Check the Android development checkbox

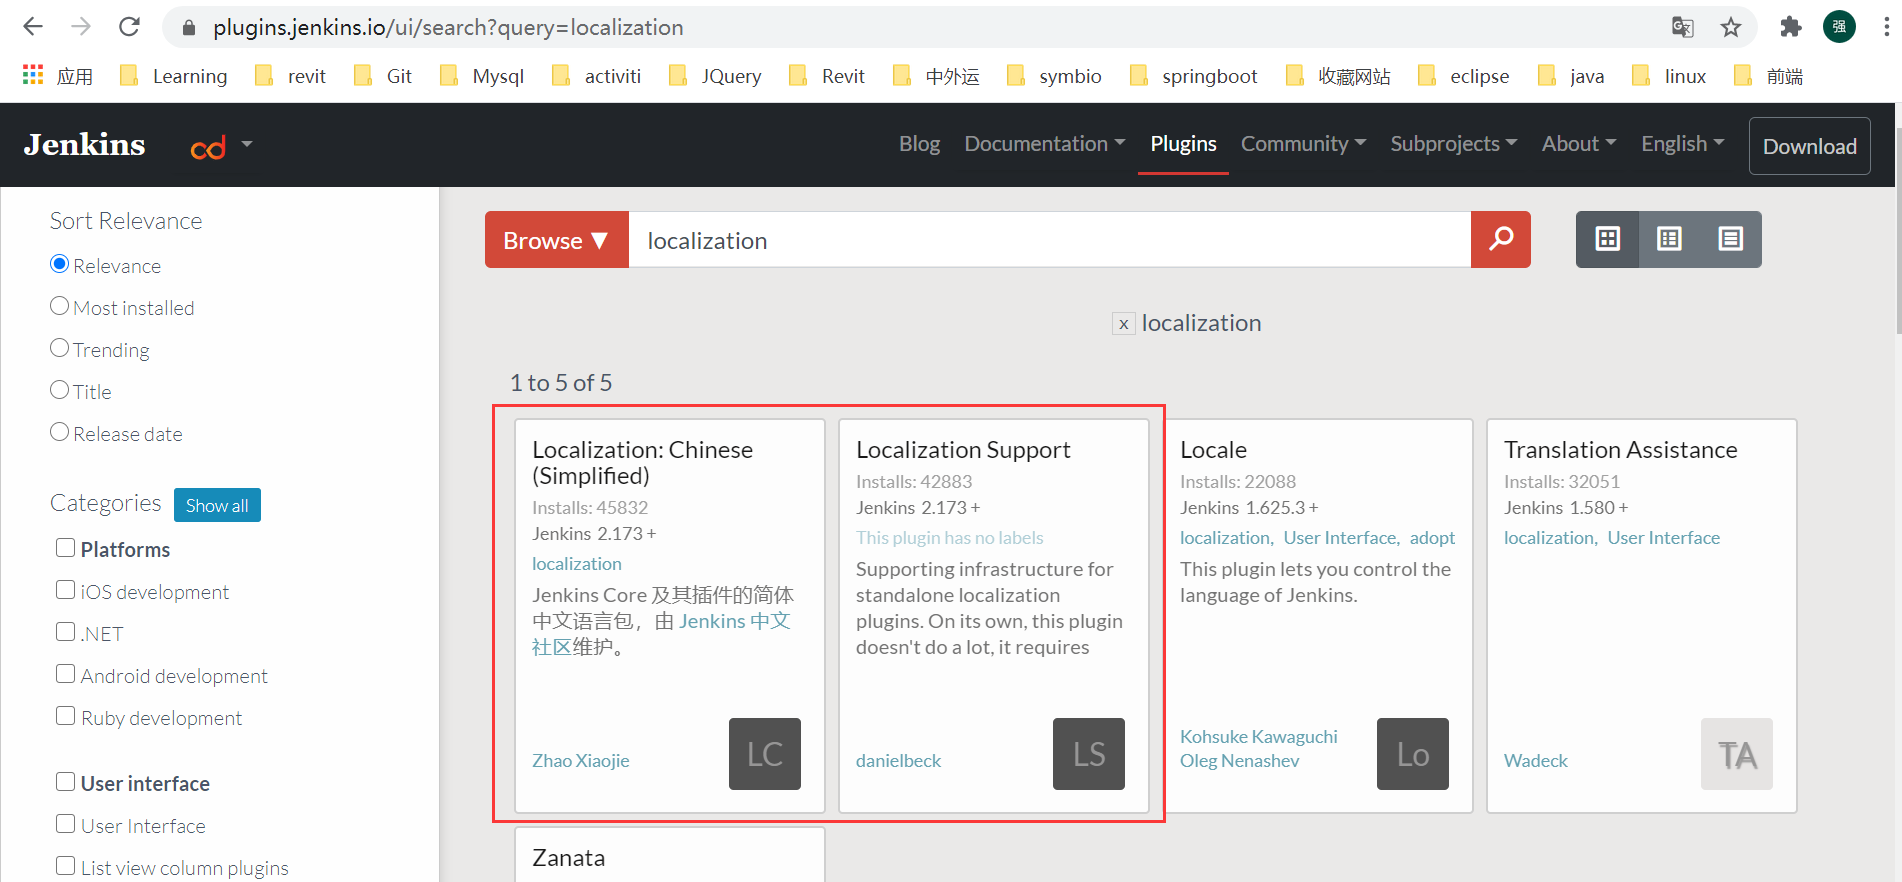pyautogui.click(x=66, y=674)
